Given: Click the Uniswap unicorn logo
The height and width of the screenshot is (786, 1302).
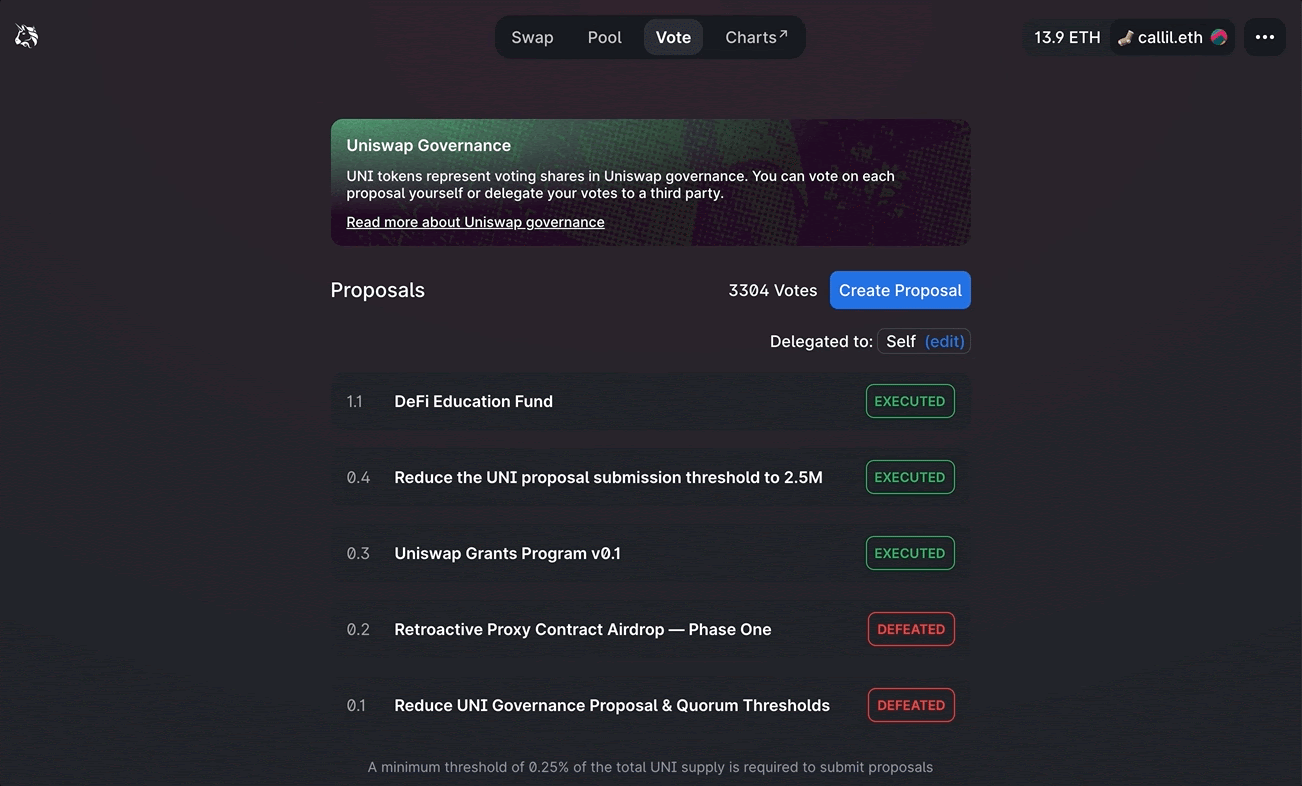Looking at the screenshot, I should (27, 37).
